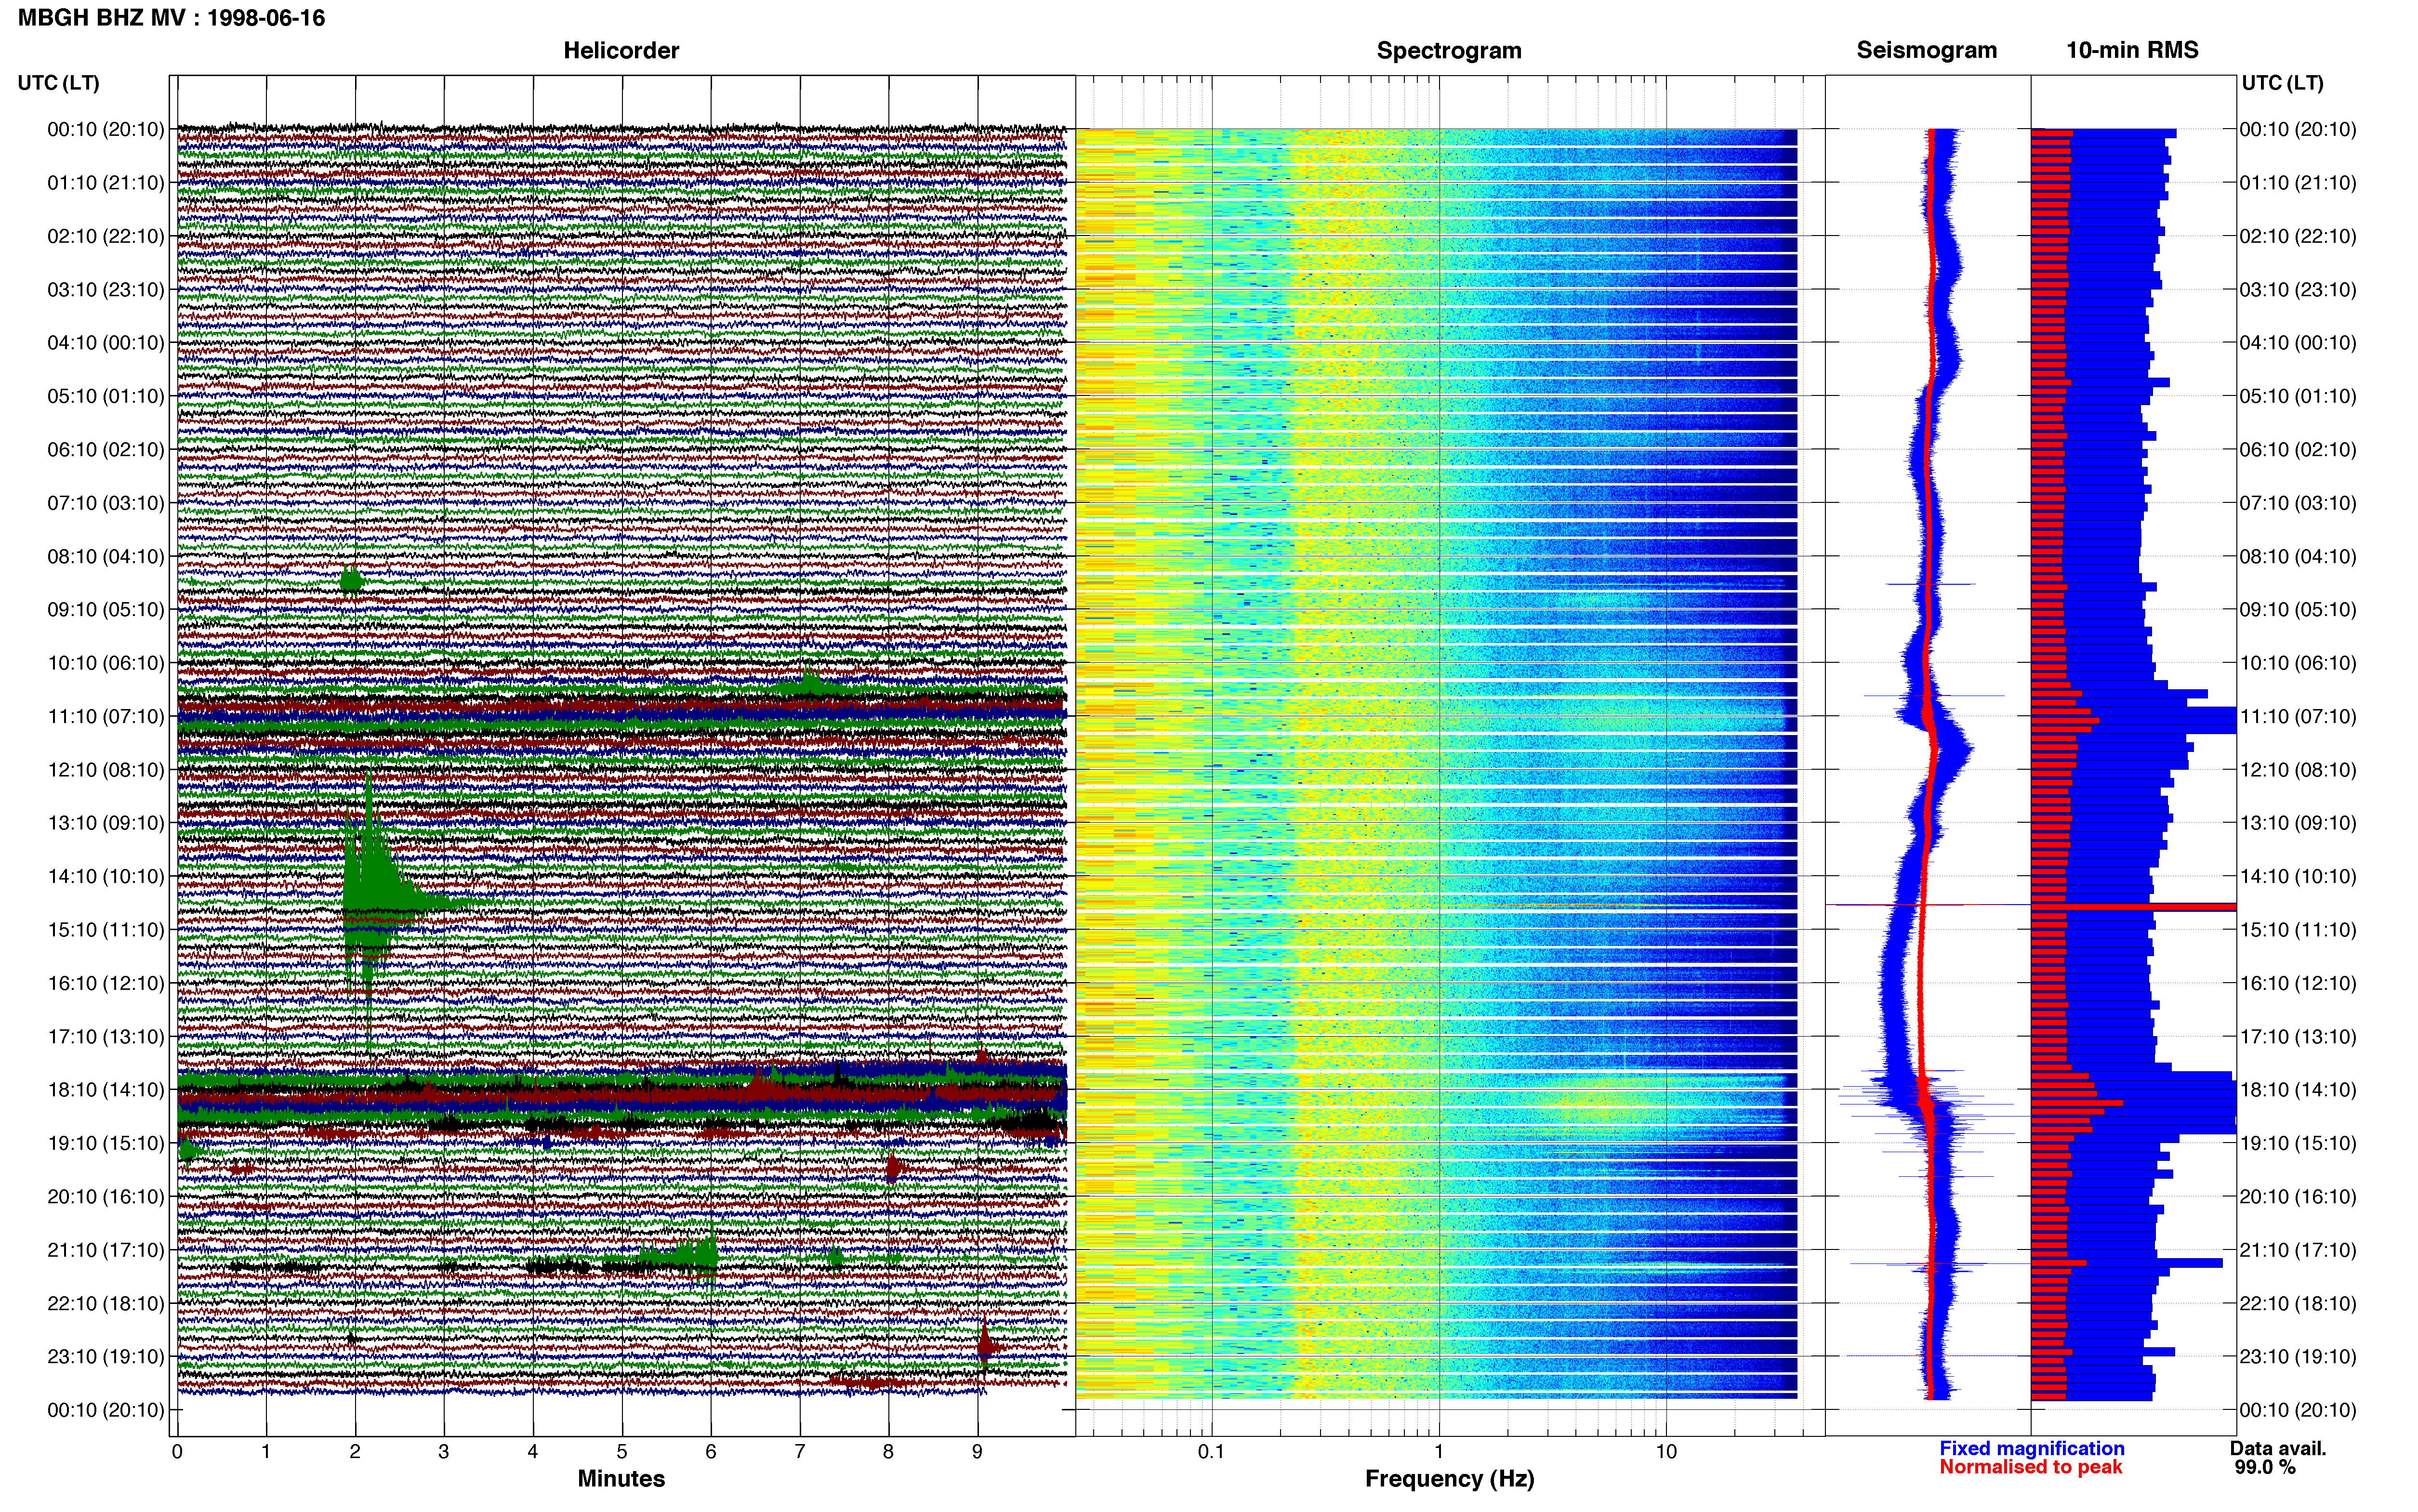The width and height of the screenshot is (2418, 1512).
Task: Click left time label '08:10 (04:10)'
Action: pyautogui.click(x=106, y=556)
